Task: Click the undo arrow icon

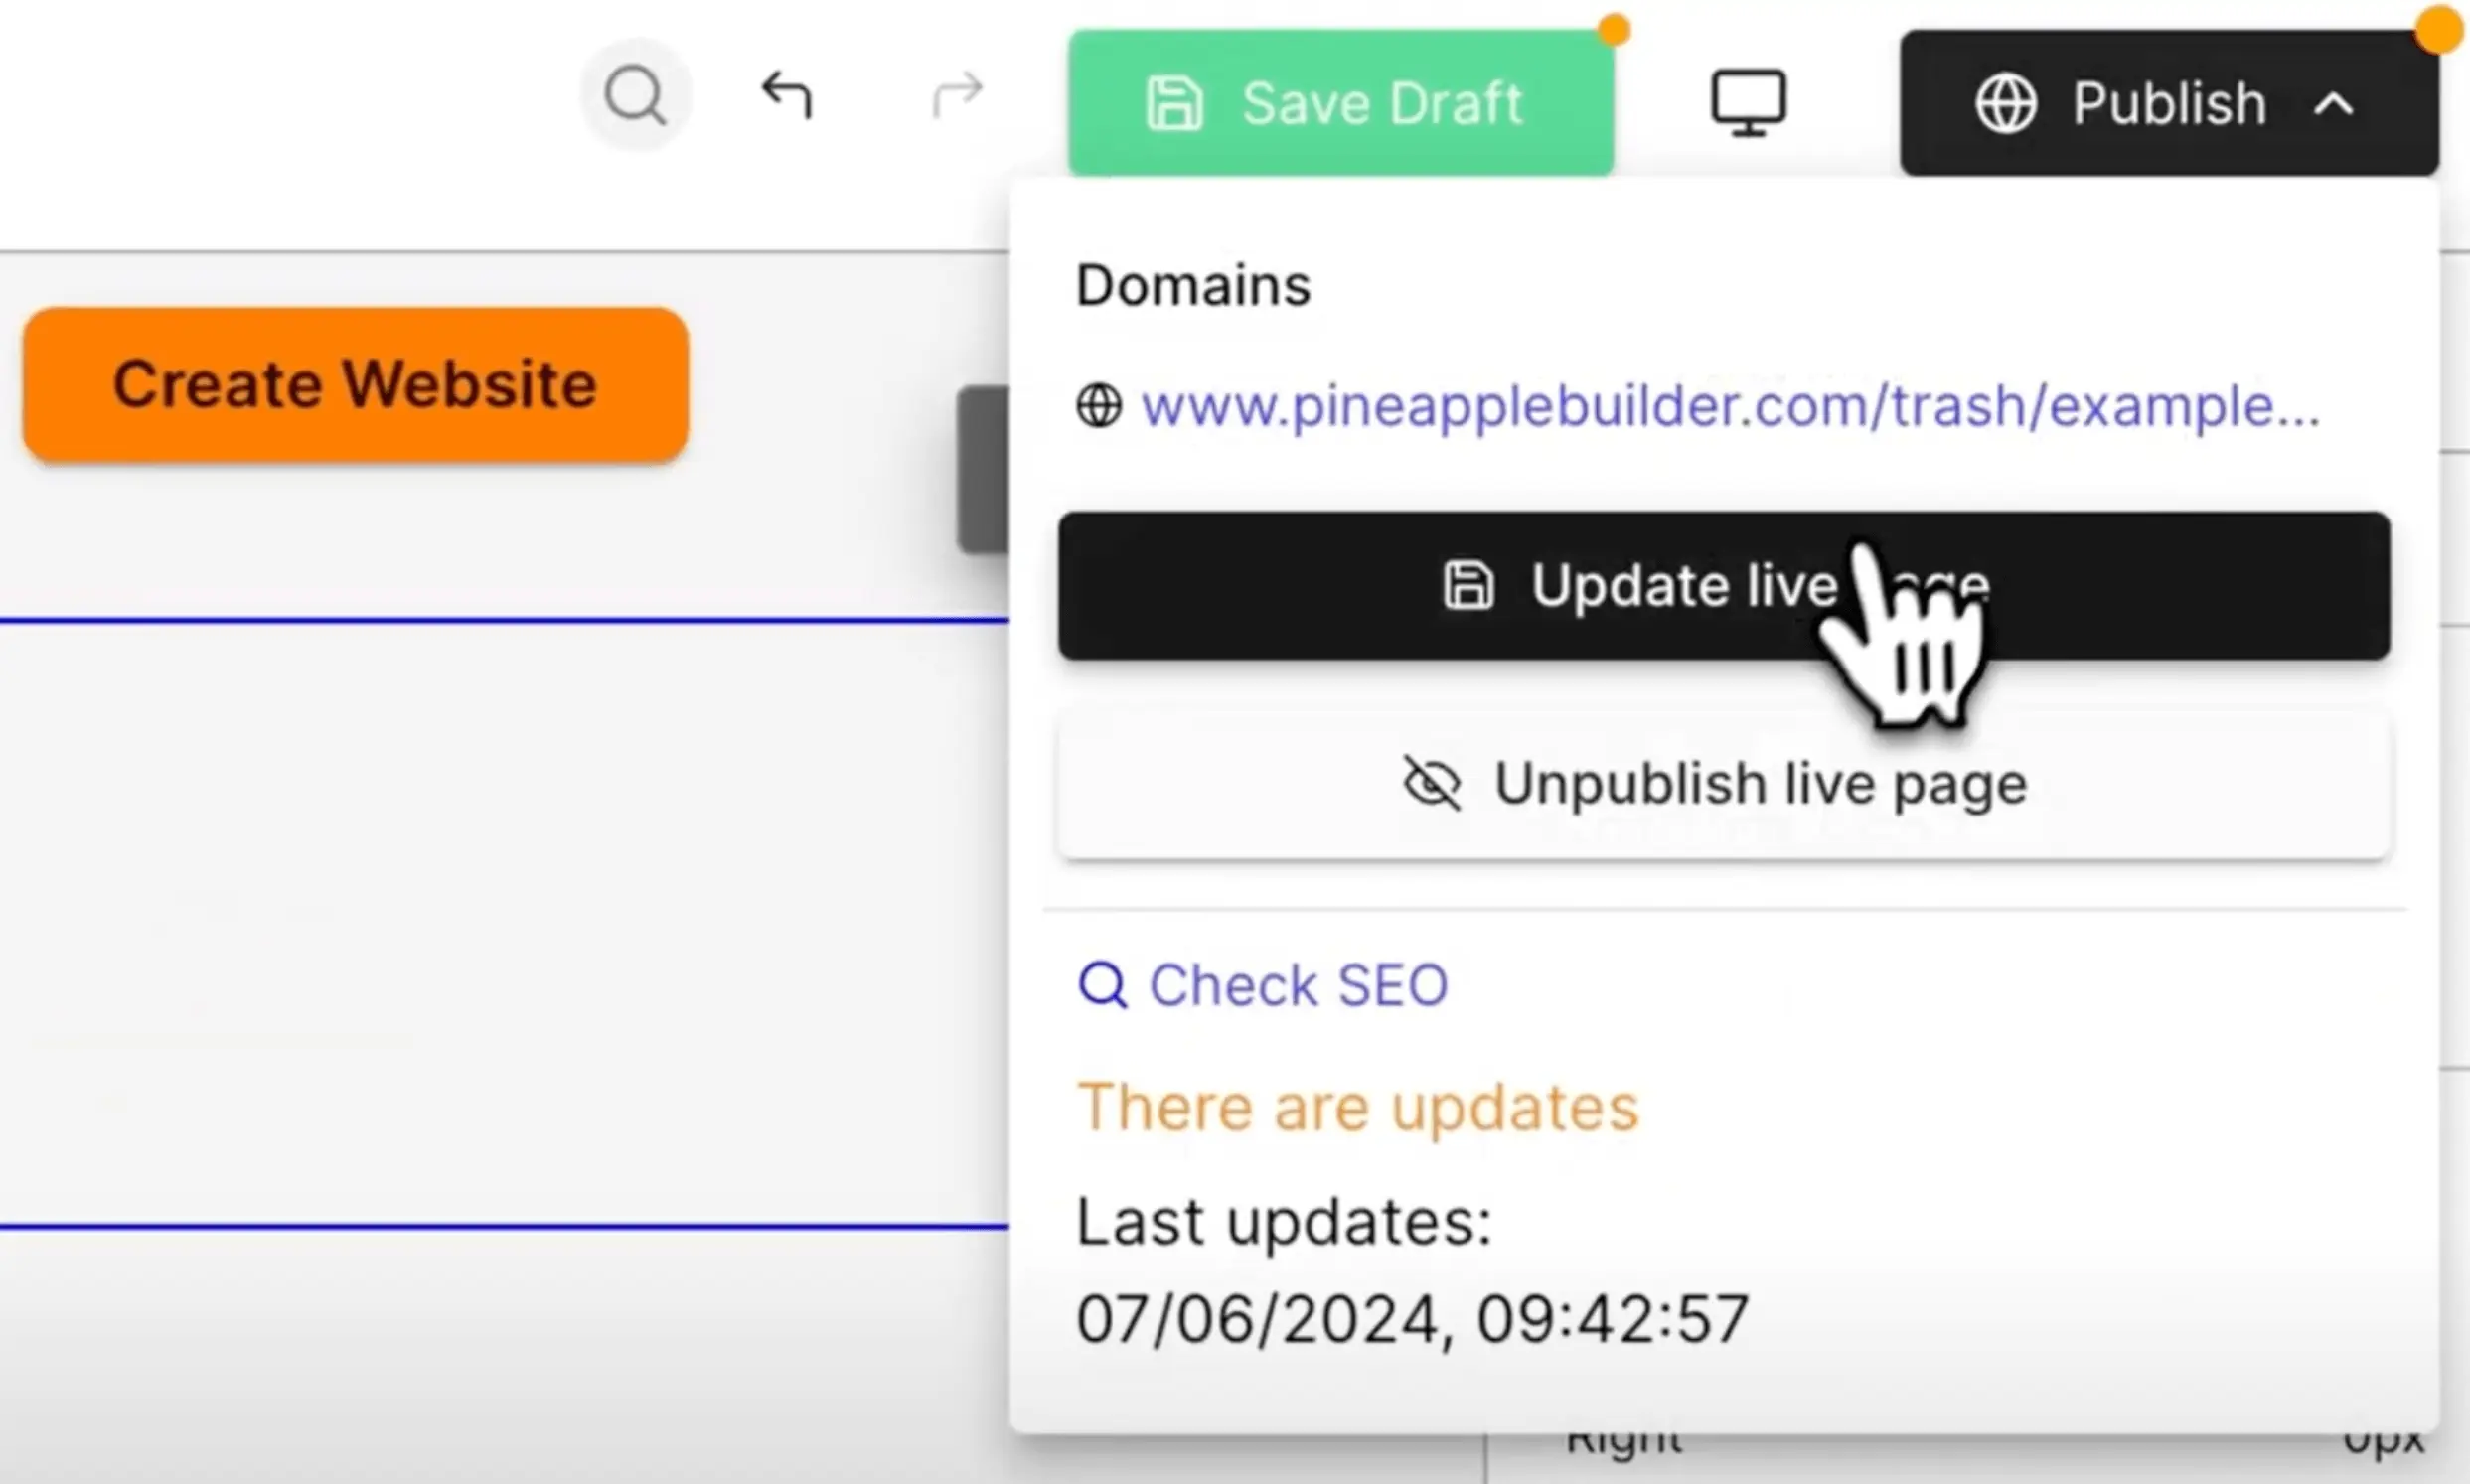Action: [x=787, y=96]
